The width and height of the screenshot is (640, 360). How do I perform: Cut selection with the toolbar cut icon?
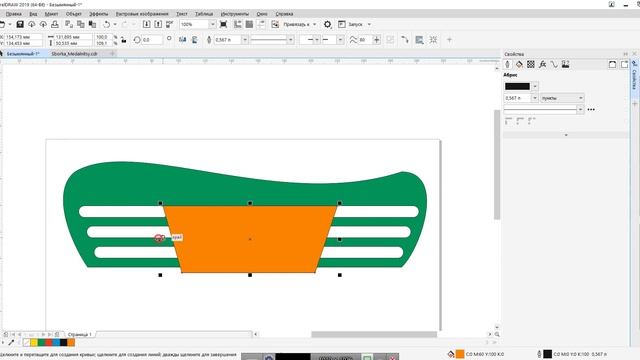click(69, 24)
